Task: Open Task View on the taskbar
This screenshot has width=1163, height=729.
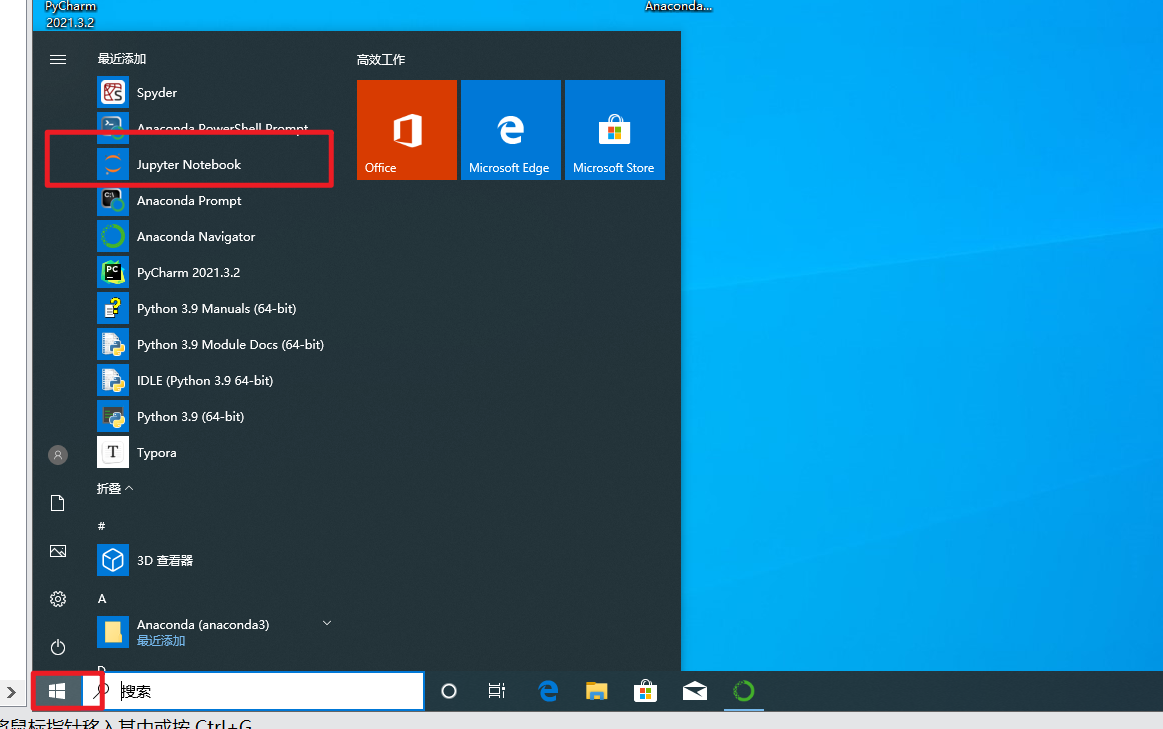Action: click(497, 691)
